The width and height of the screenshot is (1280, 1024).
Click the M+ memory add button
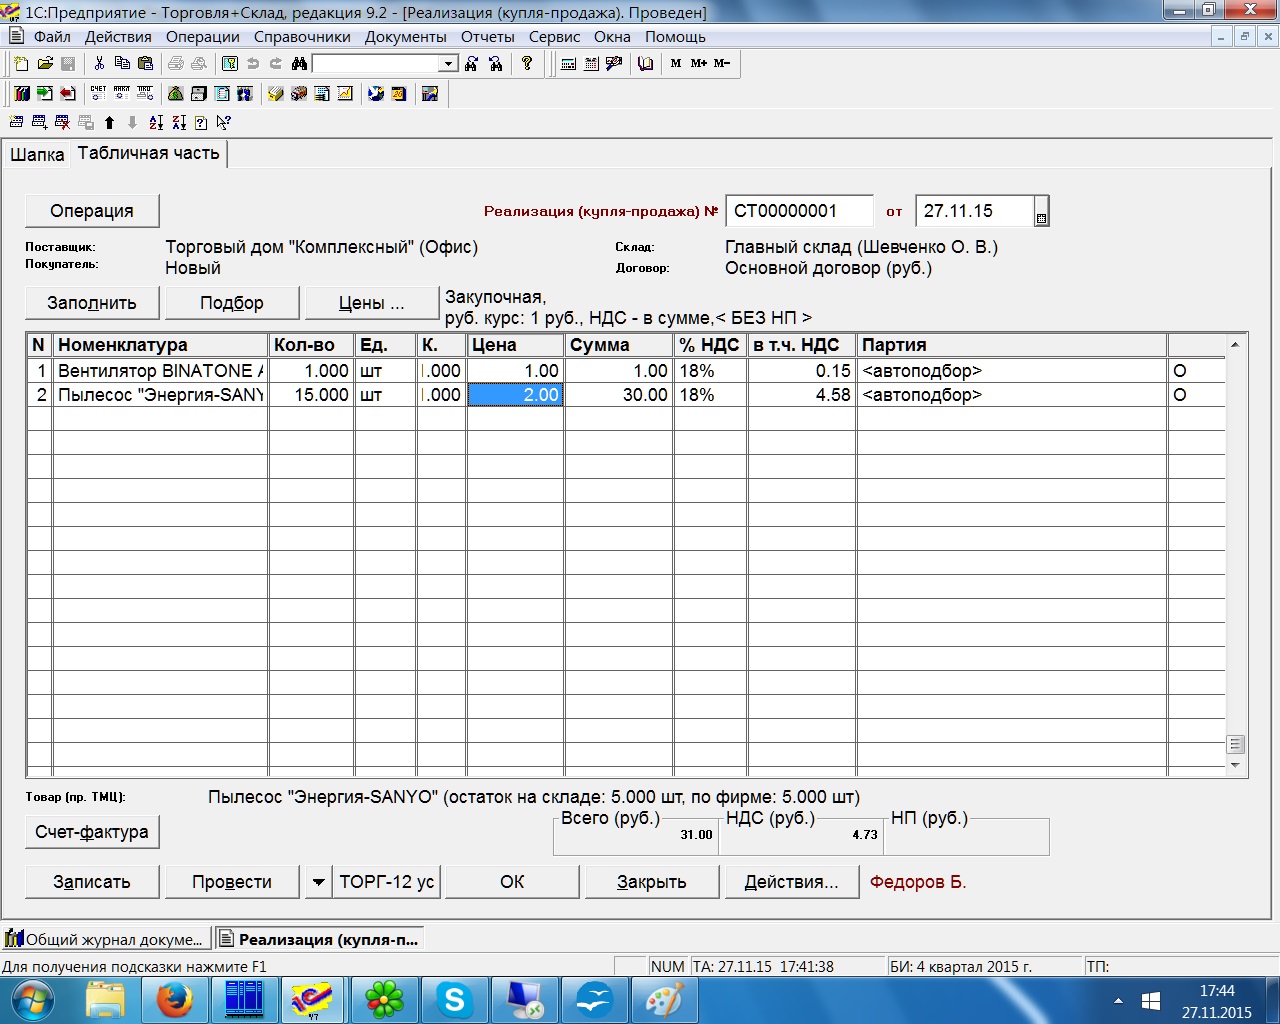coord(698,64)
